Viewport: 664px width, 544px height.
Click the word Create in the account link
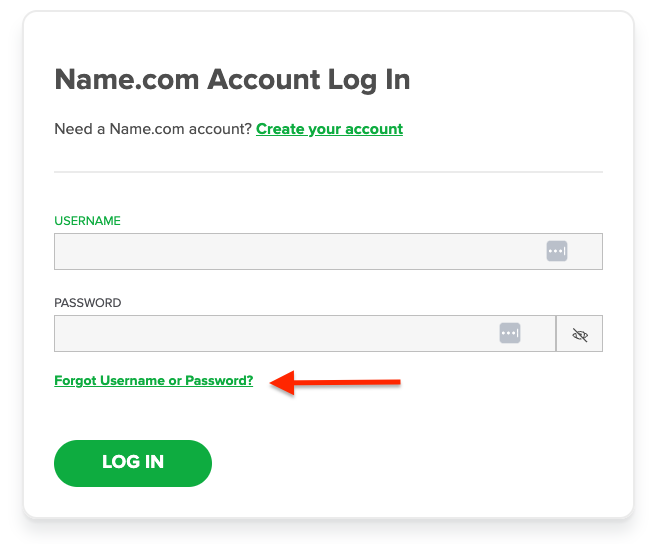[x=280, y=129]
